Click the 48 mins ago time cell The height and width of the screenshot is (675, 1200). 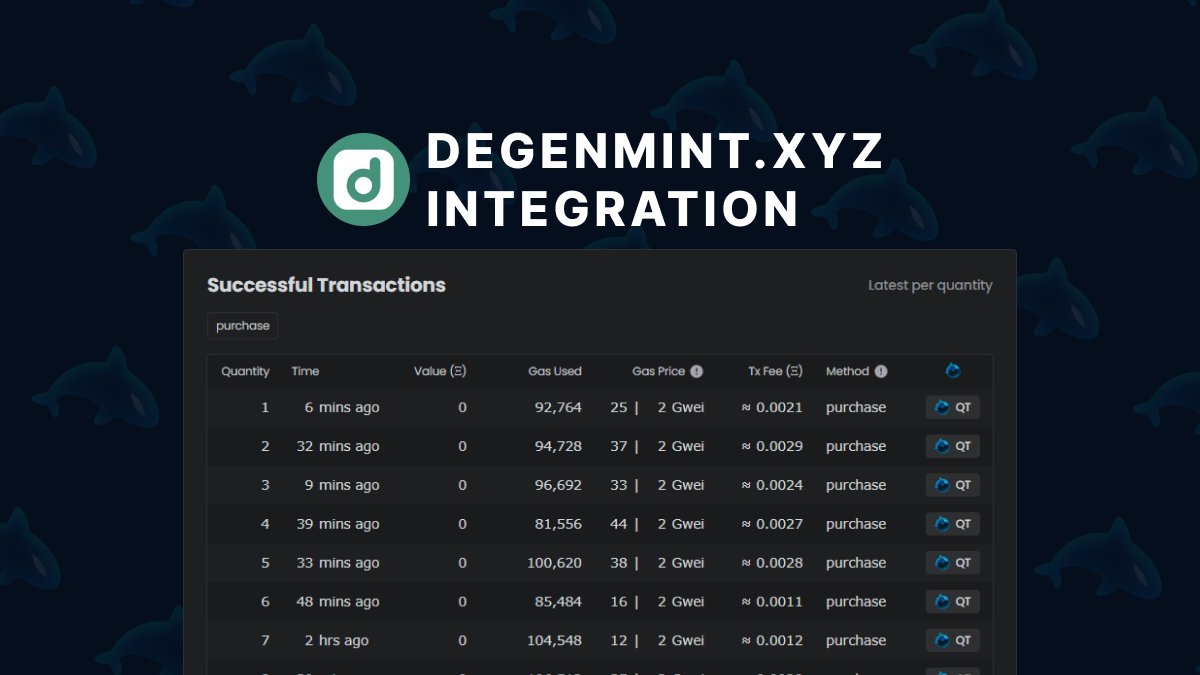tap(338, 602)
